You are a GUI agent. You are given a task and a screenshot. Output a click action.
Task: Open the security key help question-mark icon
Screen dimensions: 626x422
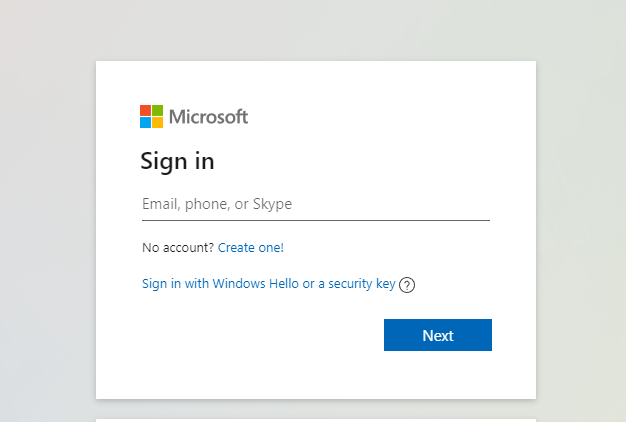pos(407,285)
